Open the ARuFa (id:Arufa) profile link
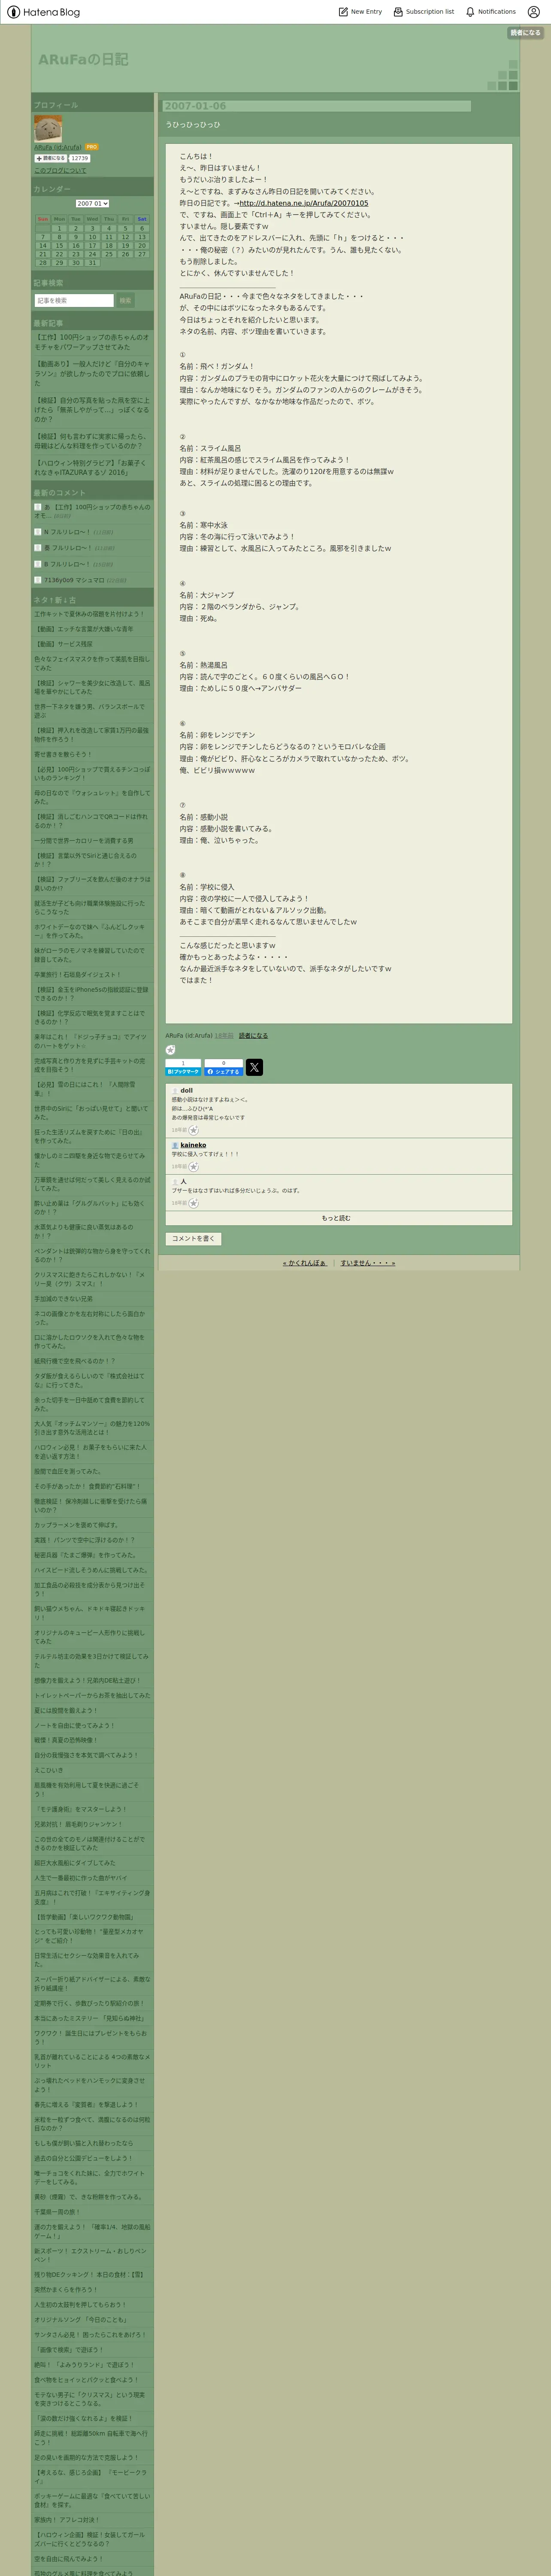 coord(58,147)
